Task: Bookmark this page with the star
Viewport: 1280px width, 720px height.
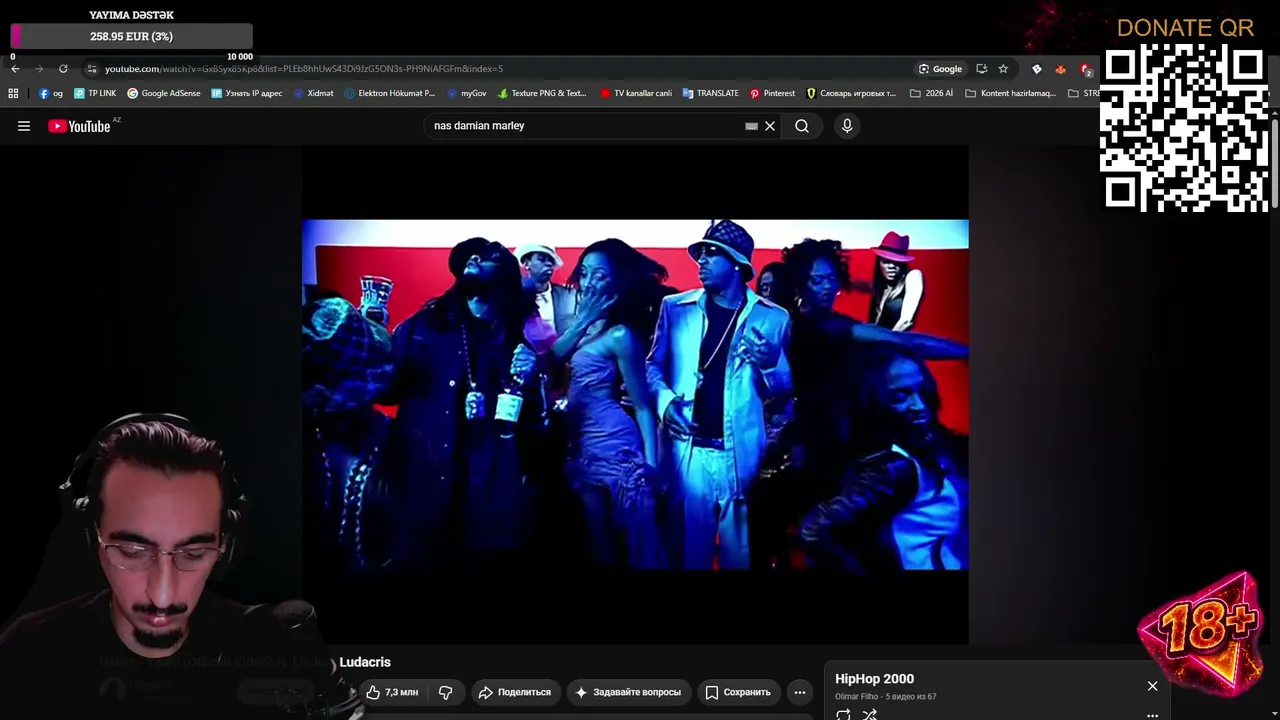Action: [1003, 69]
